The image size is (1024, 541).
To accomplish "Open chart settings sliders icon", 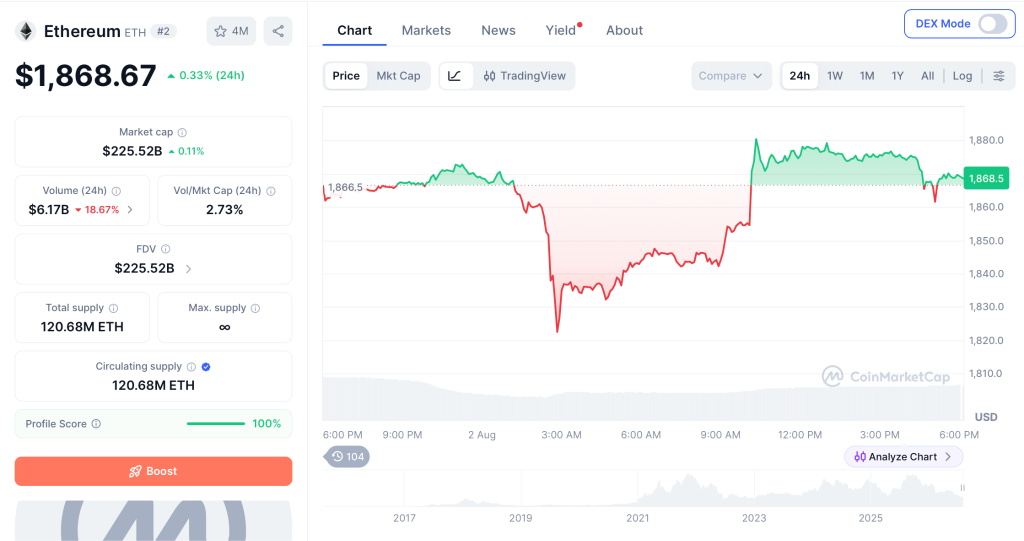I will [x=999, y=76].
